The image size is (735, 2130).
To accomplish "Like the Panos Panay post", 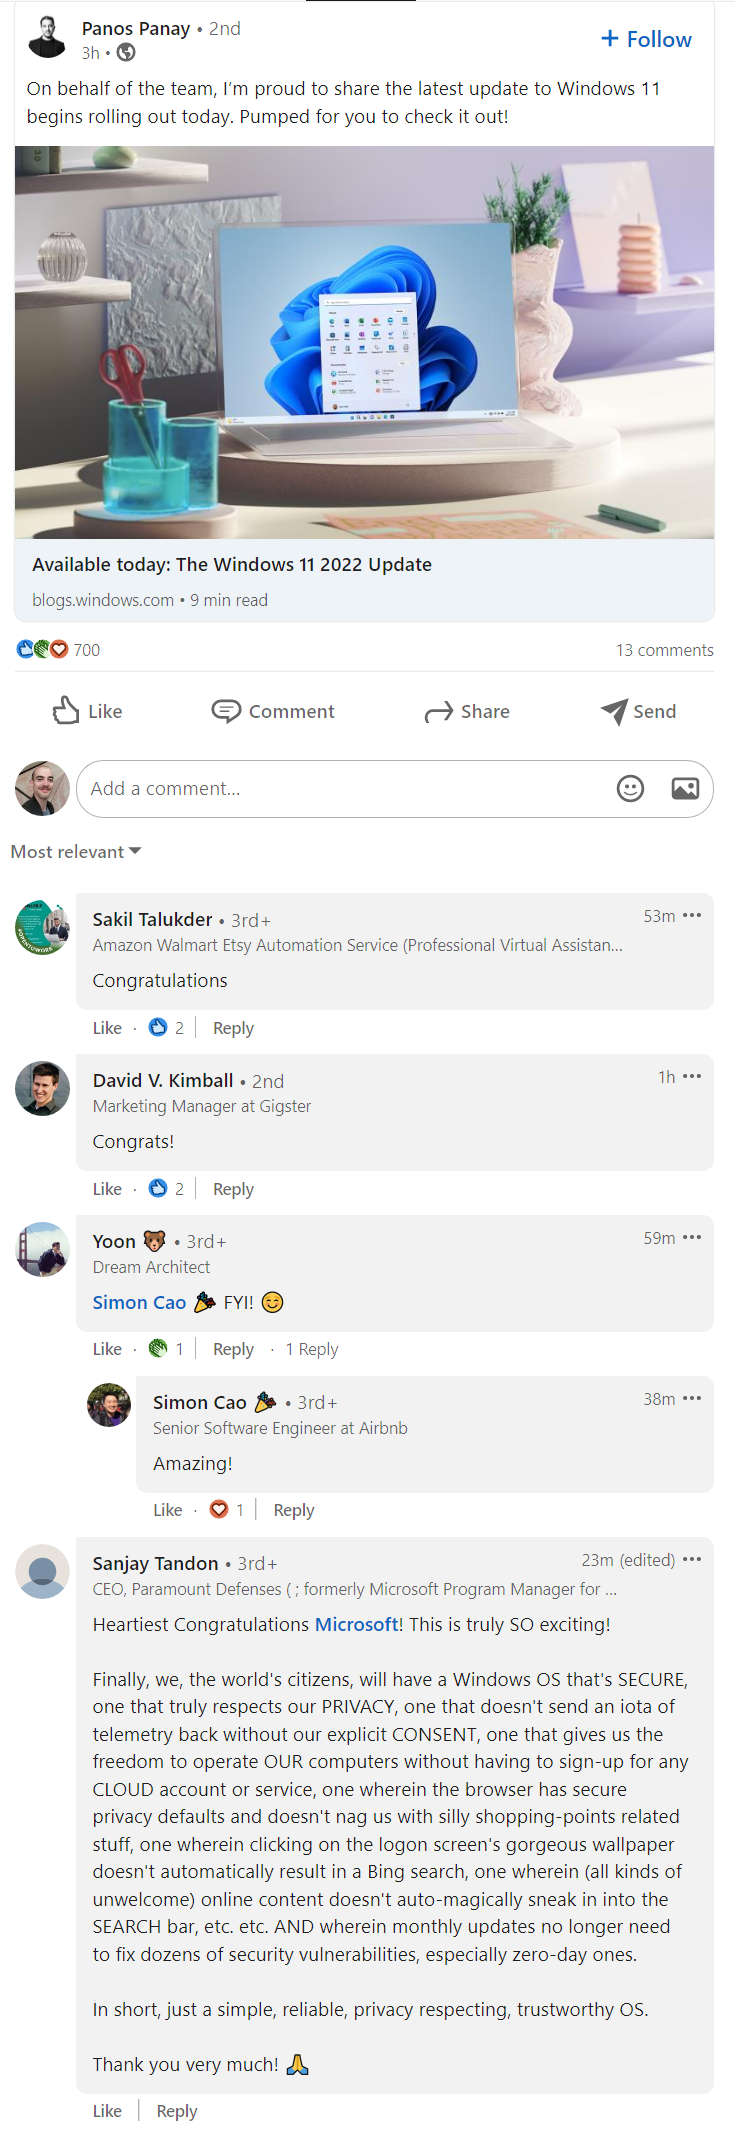I will click(x=87, y=711).
